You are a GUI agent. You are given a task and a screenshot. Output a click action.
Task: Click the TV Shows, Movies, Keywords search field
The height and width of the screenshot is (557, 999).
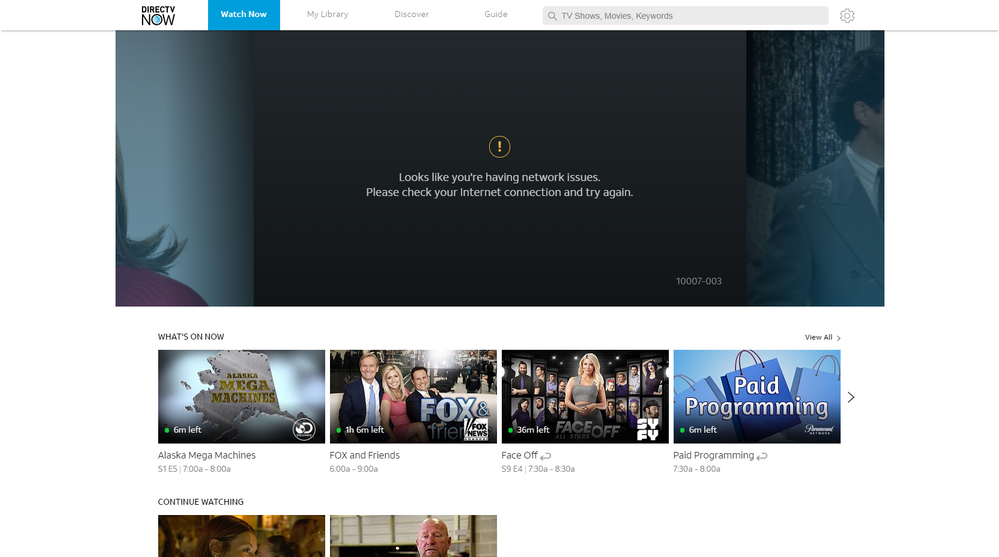[x=685, y=16]
